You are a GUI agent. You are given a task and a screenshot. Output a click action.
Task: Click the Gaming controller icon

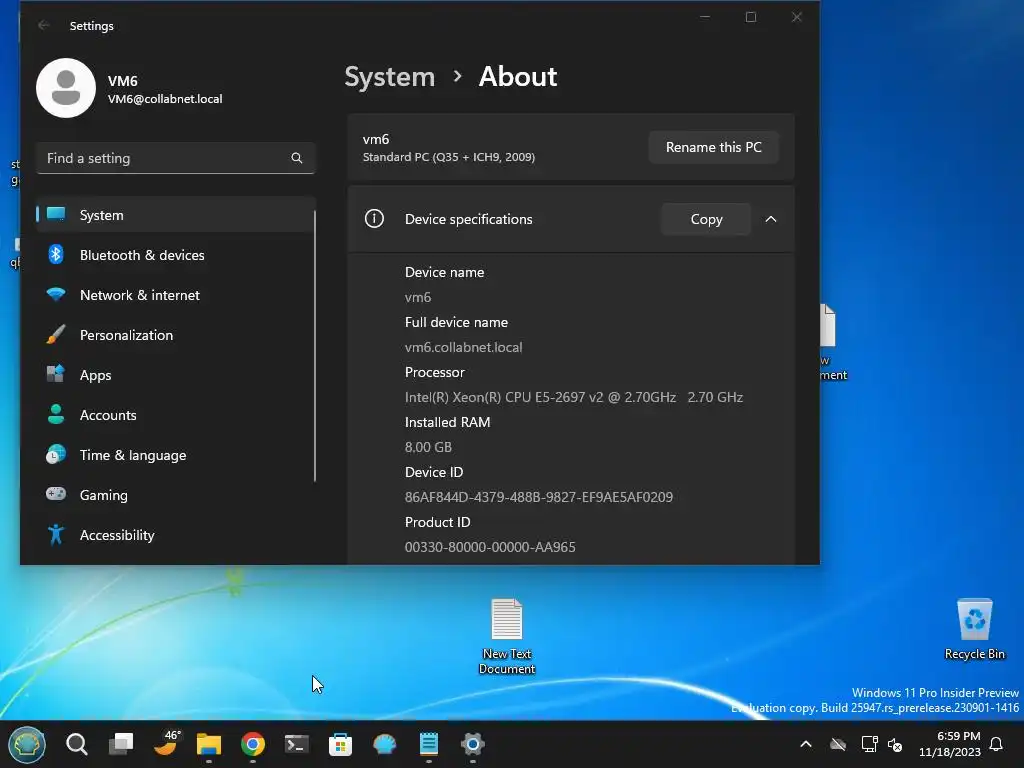(x=56, y=494)
